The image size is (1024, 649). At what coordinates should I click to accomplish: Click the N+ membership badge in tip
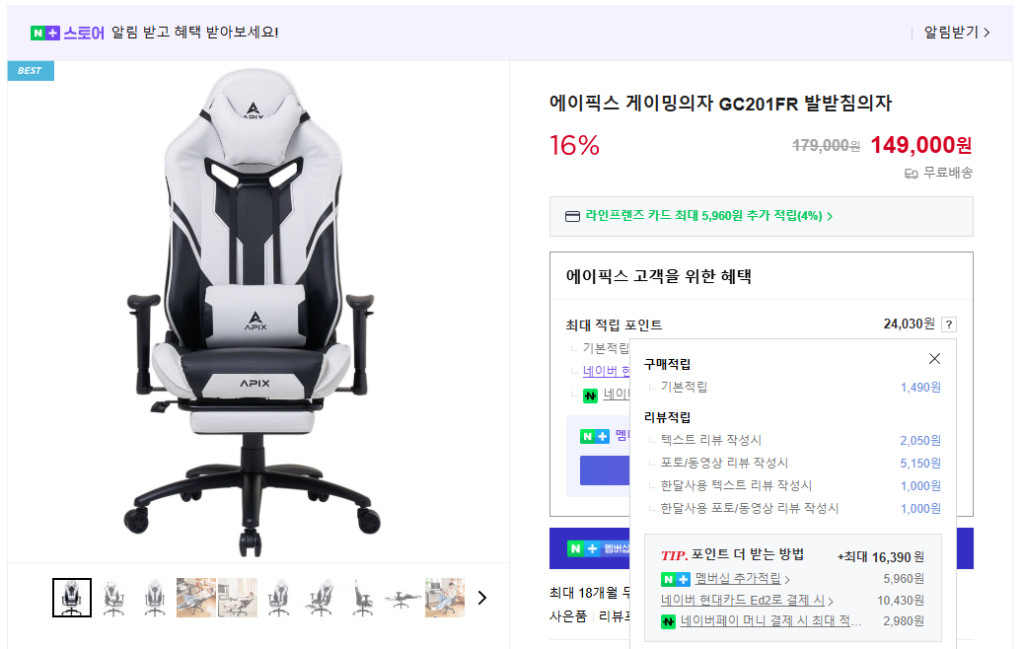point(675,579)
